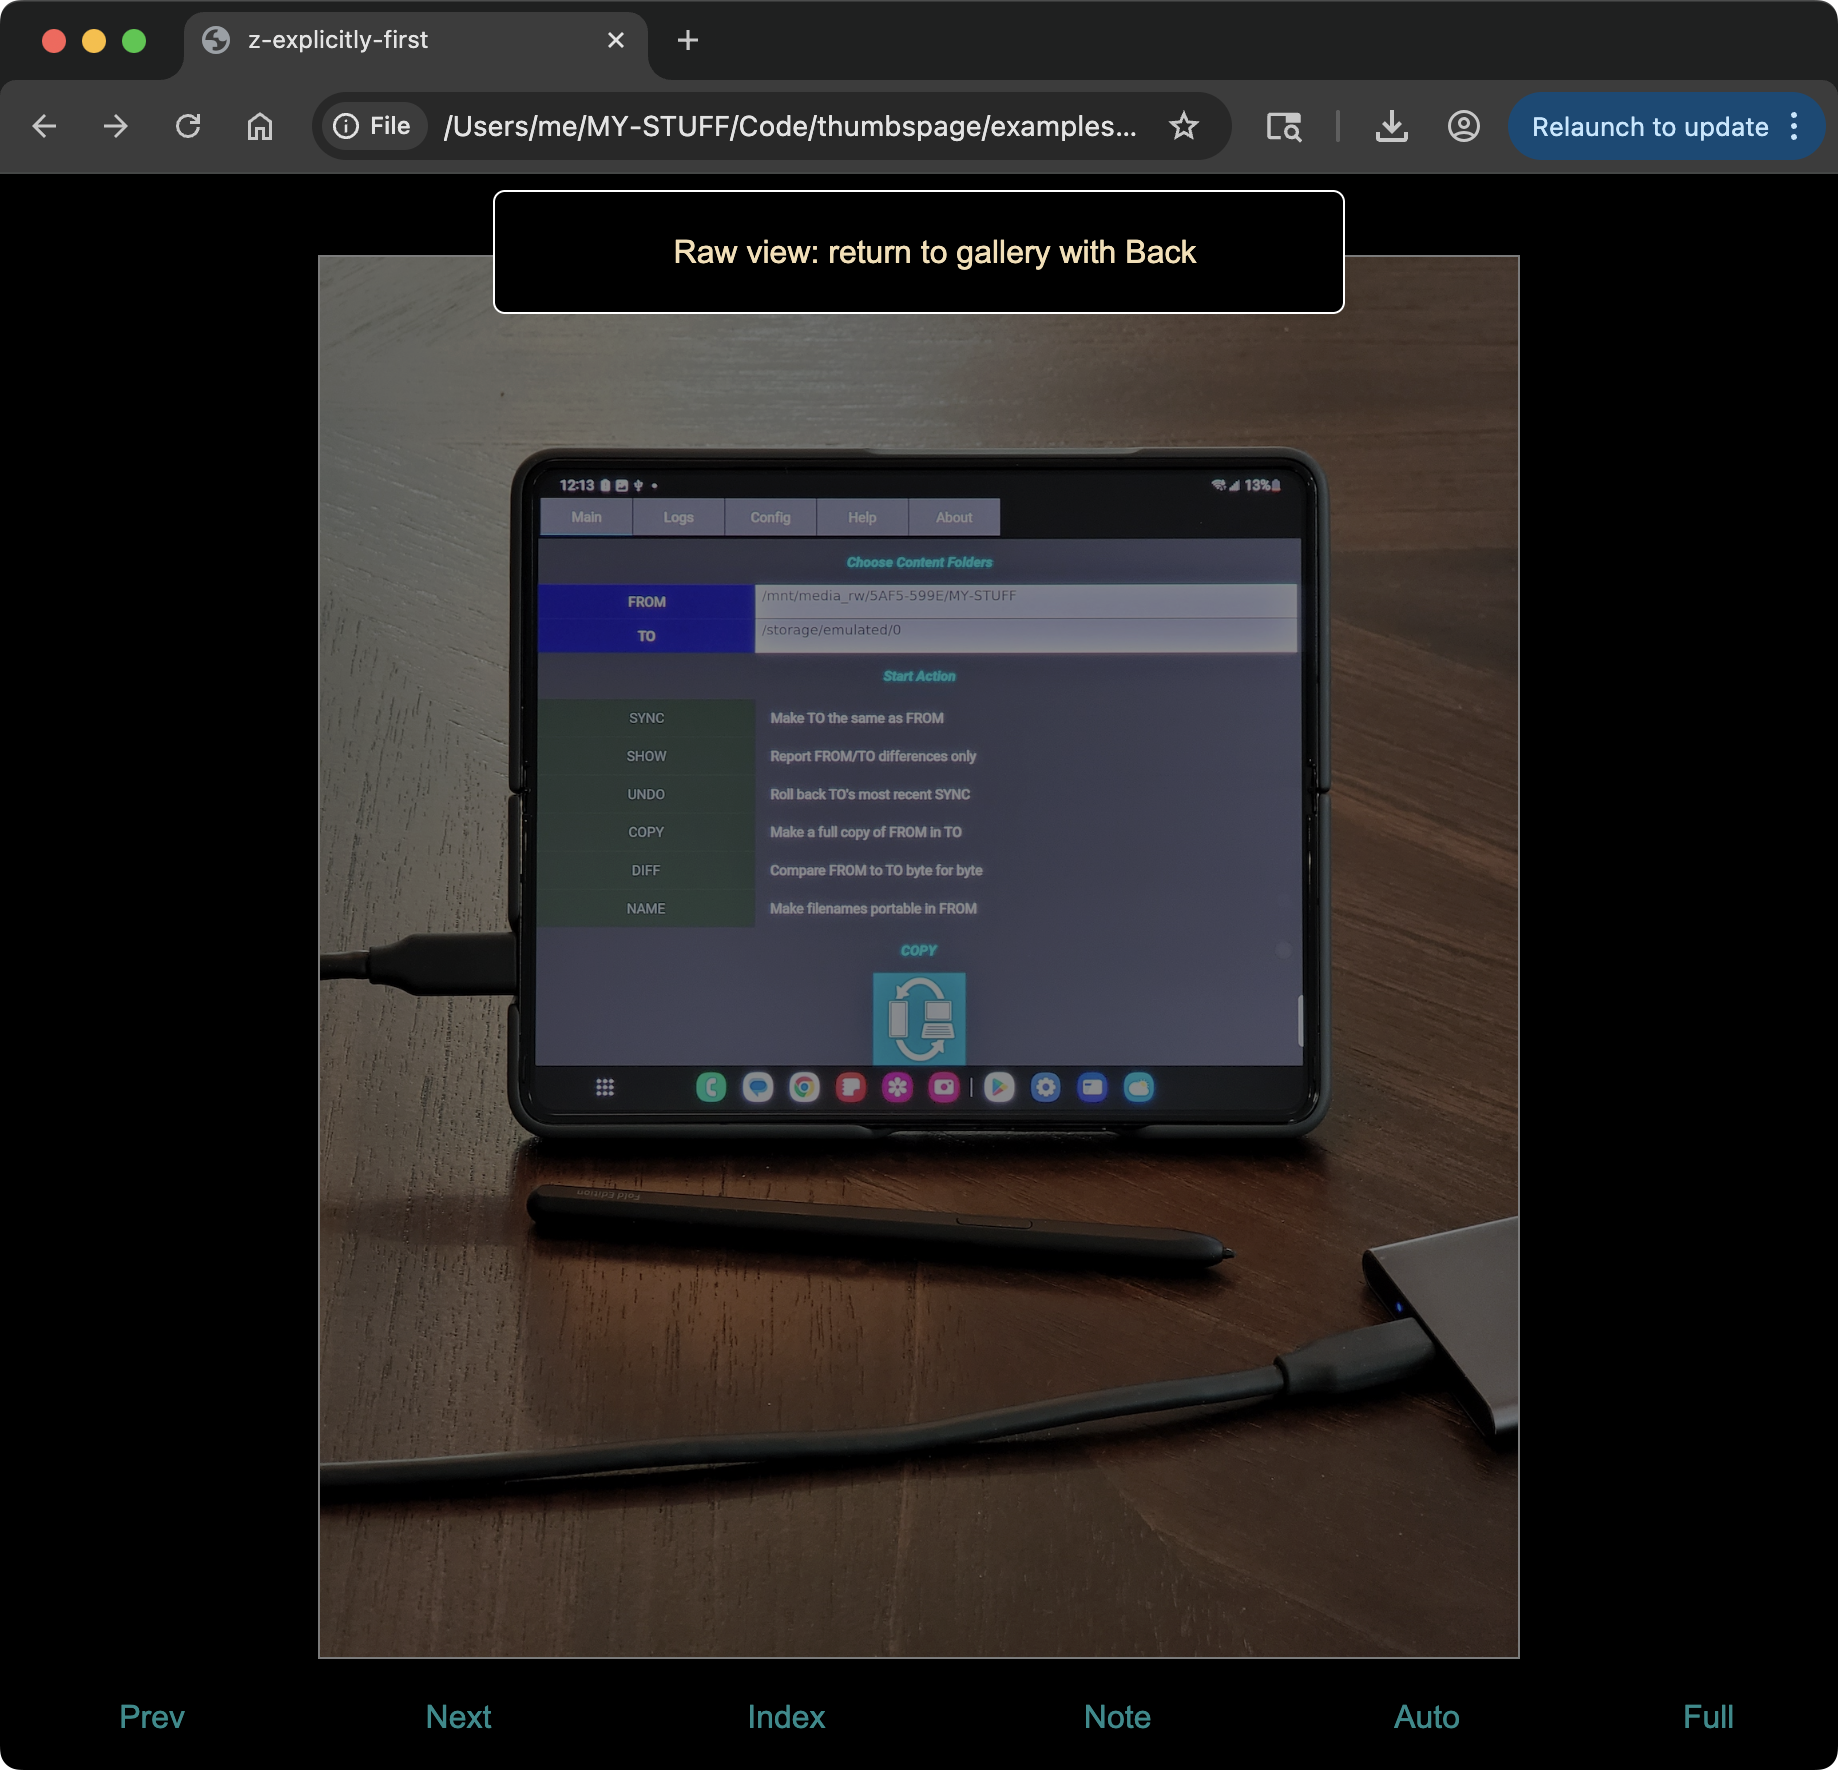Open the Google Lens search icon
This screenshot has width=1838, height=1770.
pos(1284,126)
